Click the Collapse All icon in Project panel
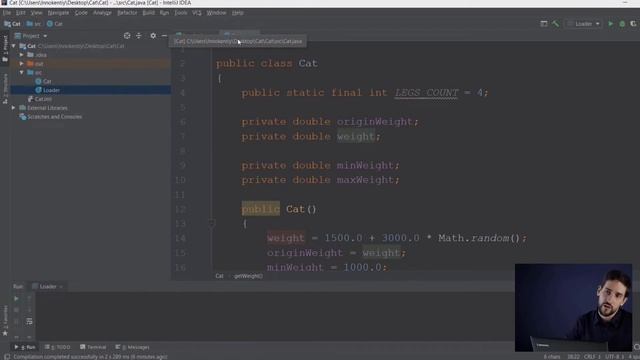The image size is (640, 360). click(x=139, y=36)
